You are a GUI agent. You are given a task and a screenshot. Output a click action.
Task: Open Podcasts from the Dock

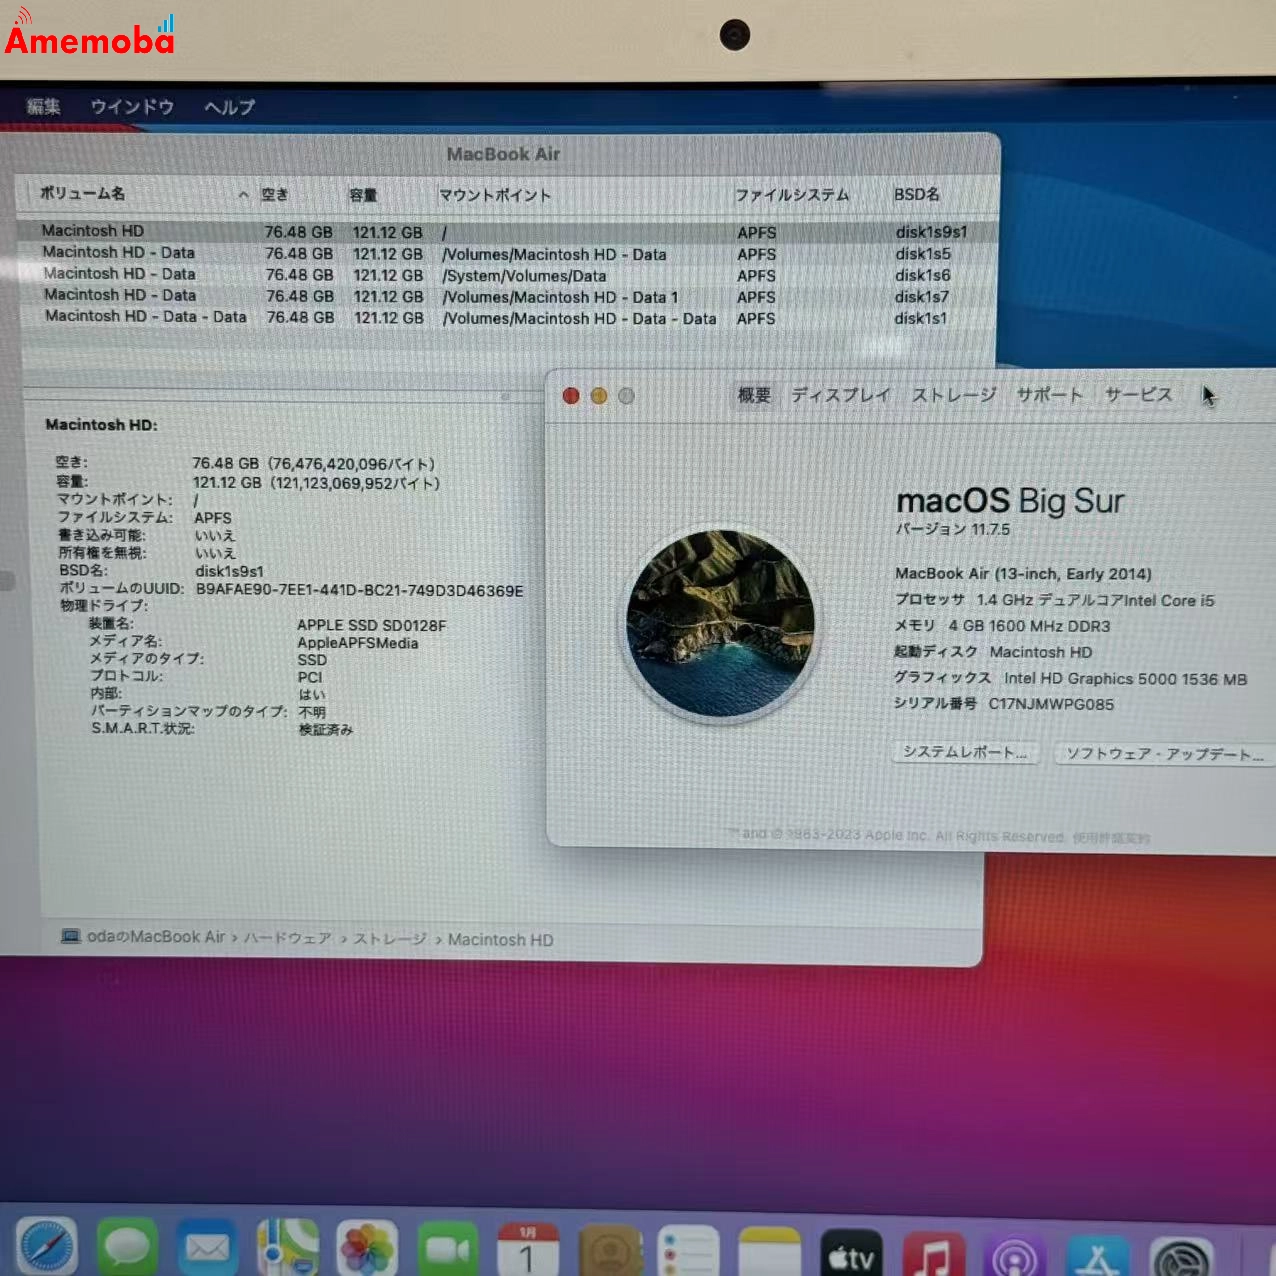coord(1013,1245)
